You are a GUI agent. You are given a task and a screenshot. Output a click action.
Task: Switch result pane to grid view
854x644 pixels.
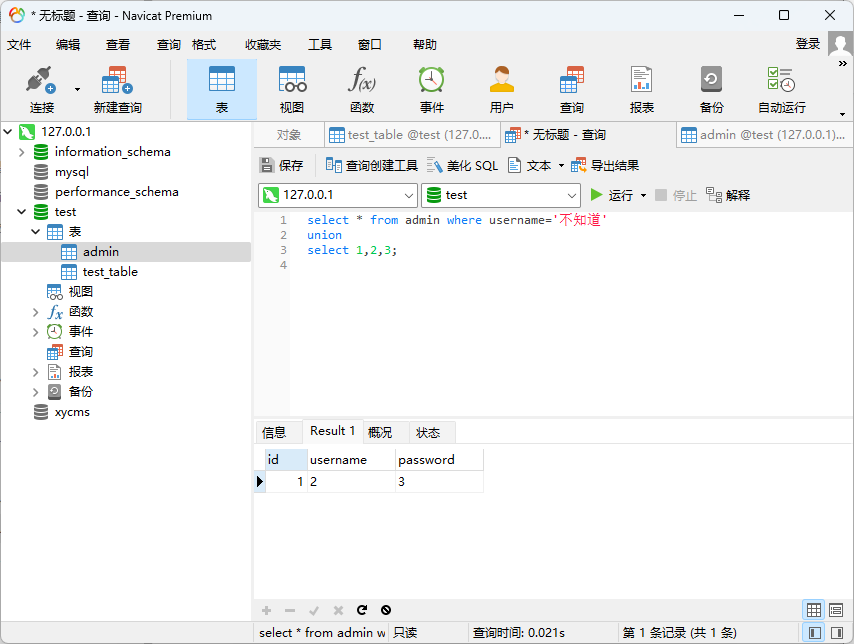[814, 610]
